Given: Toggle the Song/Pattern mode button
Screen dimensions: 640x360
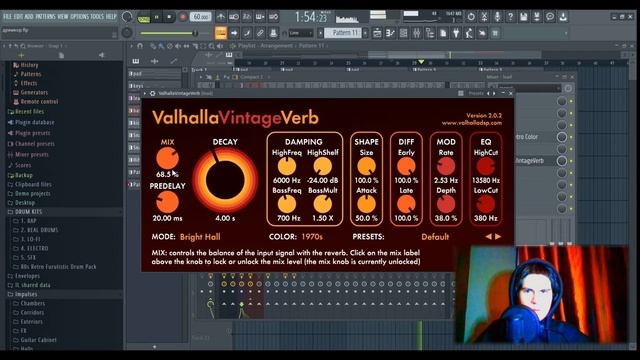Looking at the screenshot, I should coord(144,19).
